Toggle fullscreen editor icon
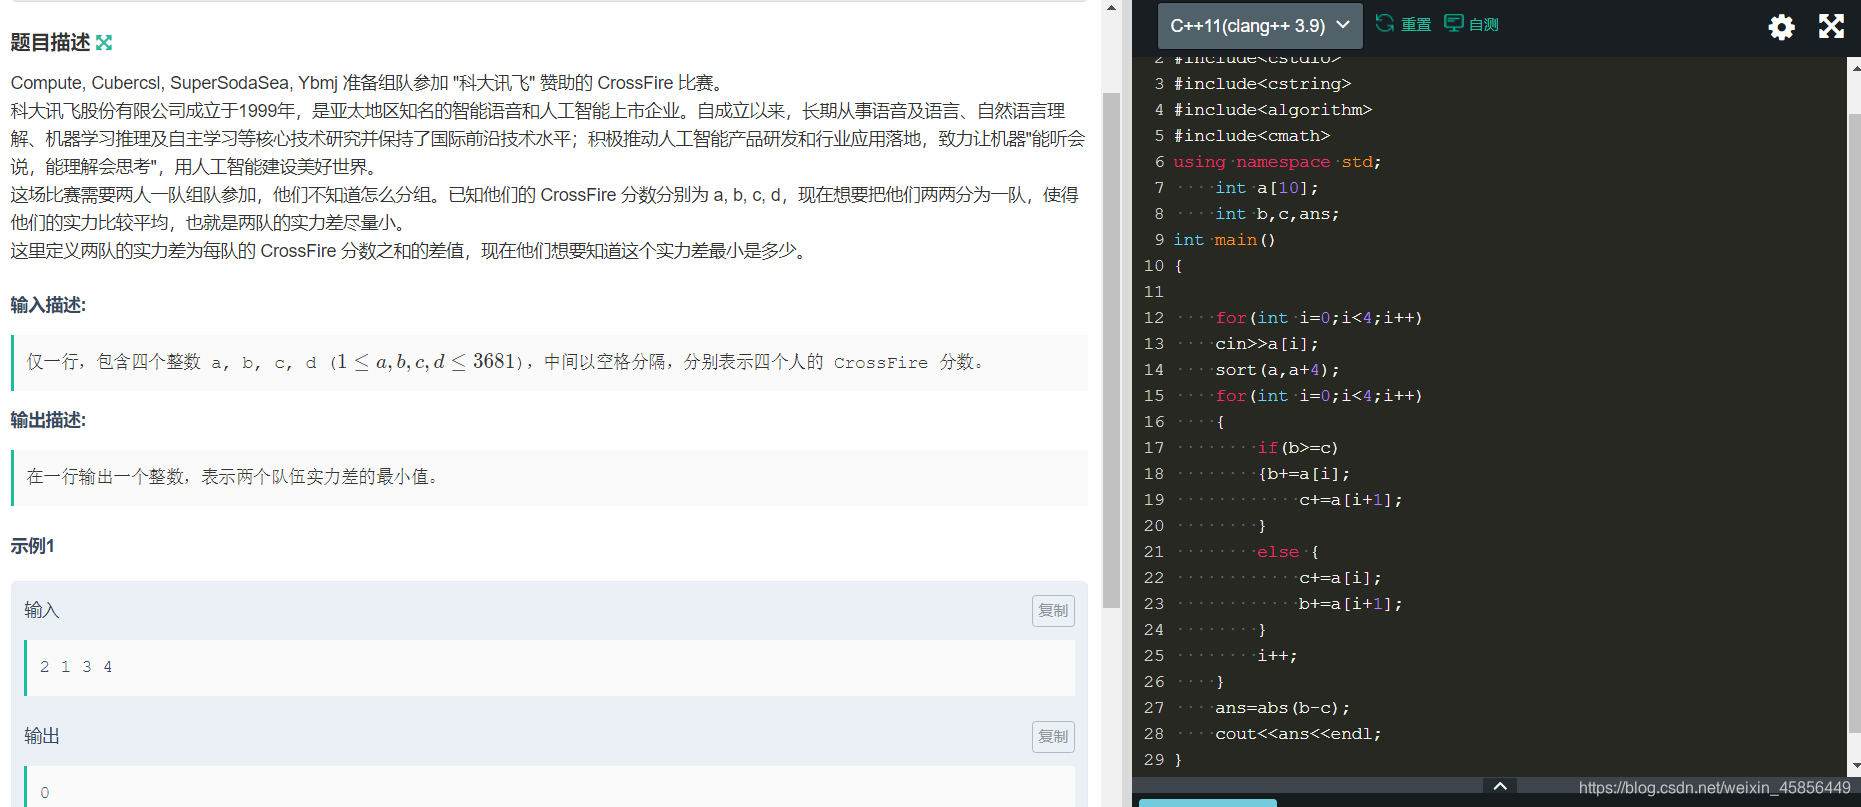The width and height of the screenshot is (1861, 807). tap(1831, 26)
